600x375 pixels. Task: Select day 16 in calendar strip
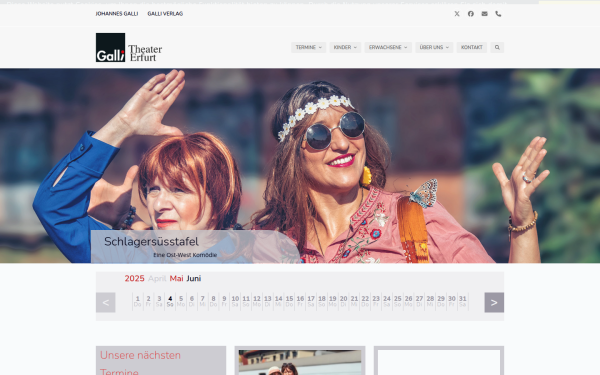(300, 301)
